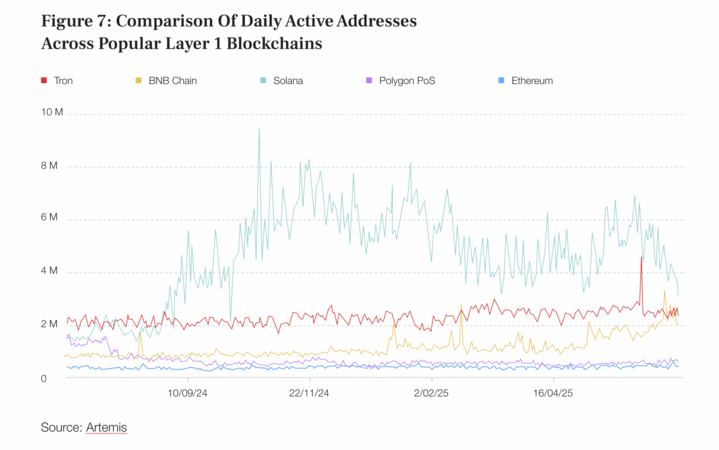719x450 pixels.
Task: Click the teal Solana legend swatch
Action: (263, 80)
